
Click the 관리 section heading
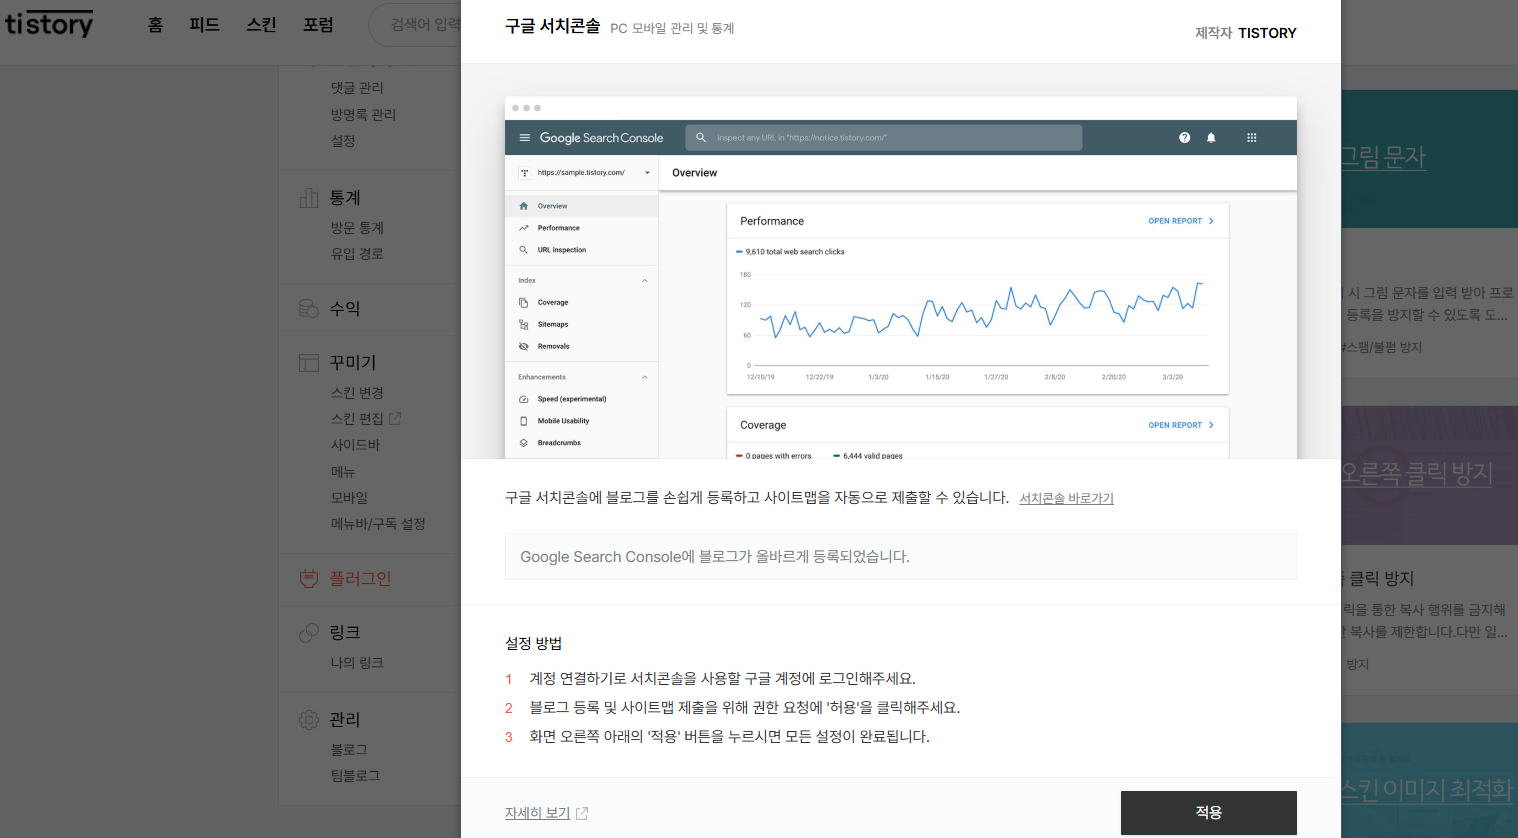pyautogui.click(x=345, y=719)
